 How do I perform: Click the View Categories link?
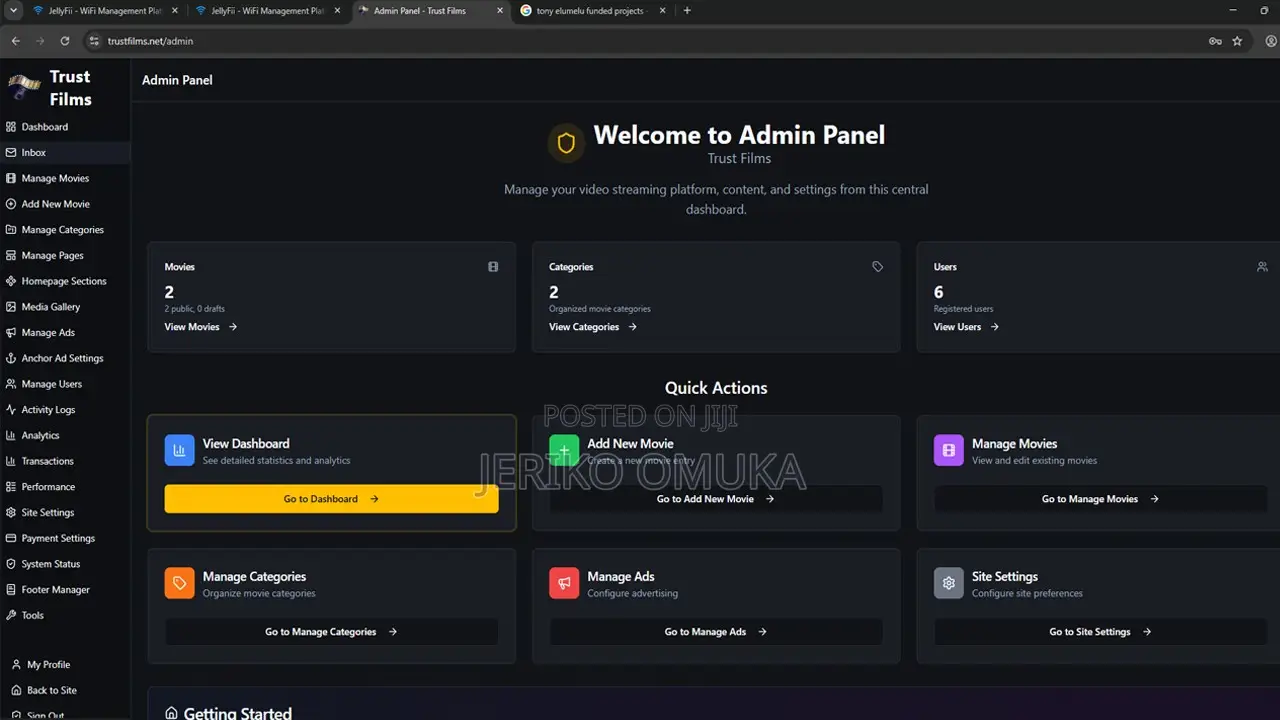[593, 327]
